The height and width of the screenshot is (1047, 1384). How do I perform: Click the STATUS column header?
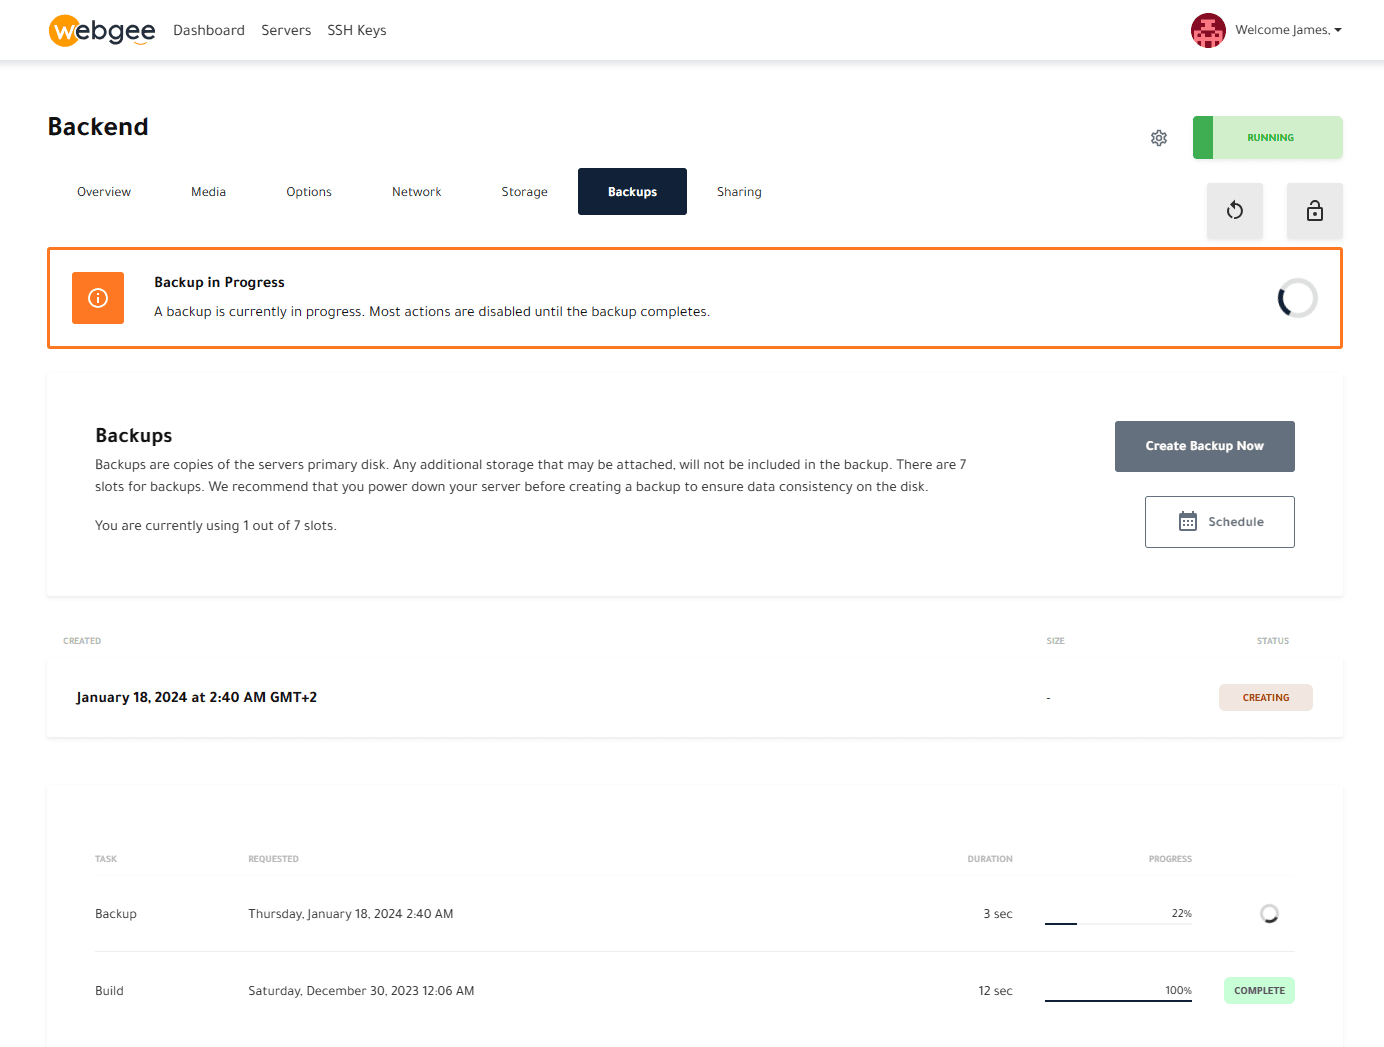click(x=1273, y=641)
